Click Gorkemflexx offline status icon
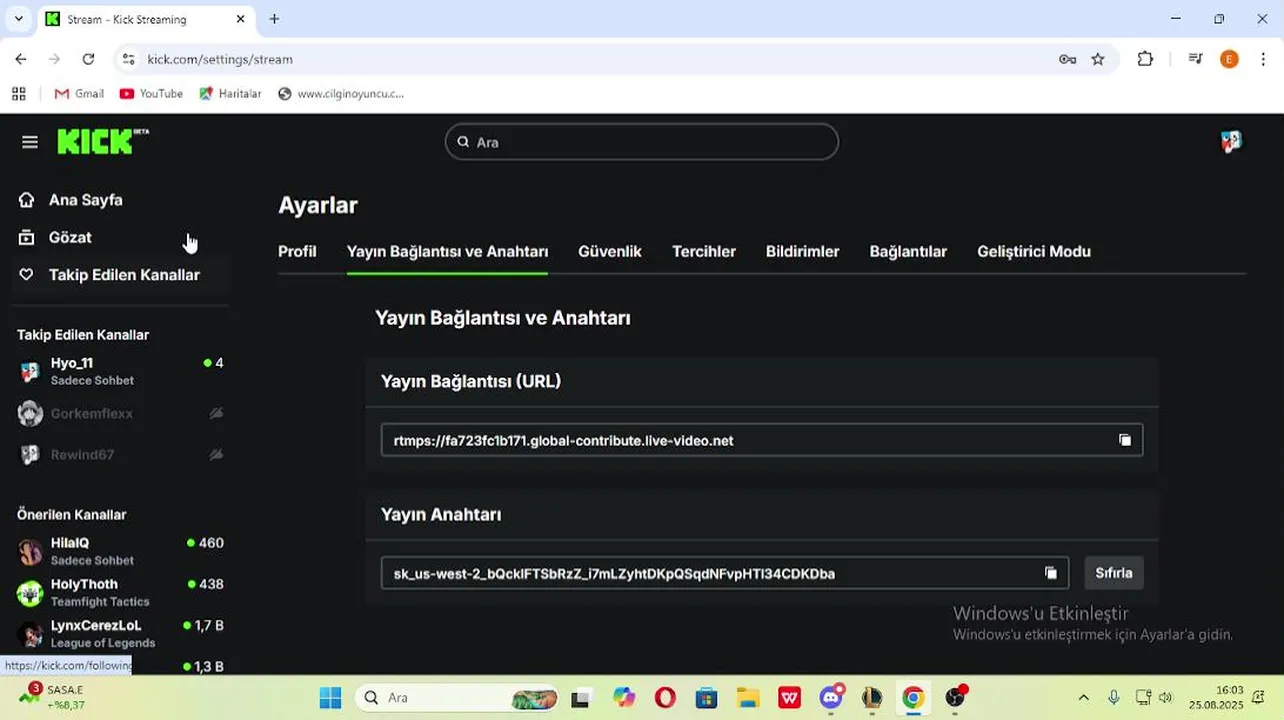The width and height of the screenshot is (1284, 720). [216, 413]
